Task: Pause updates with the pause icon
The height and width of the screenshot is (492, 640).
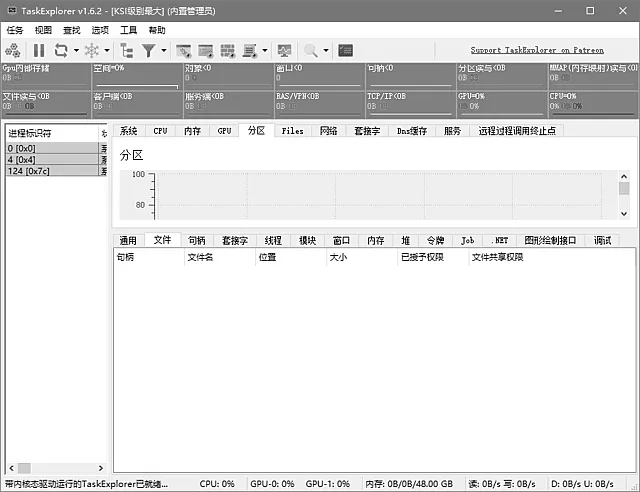Action: [x=39, y=51]
